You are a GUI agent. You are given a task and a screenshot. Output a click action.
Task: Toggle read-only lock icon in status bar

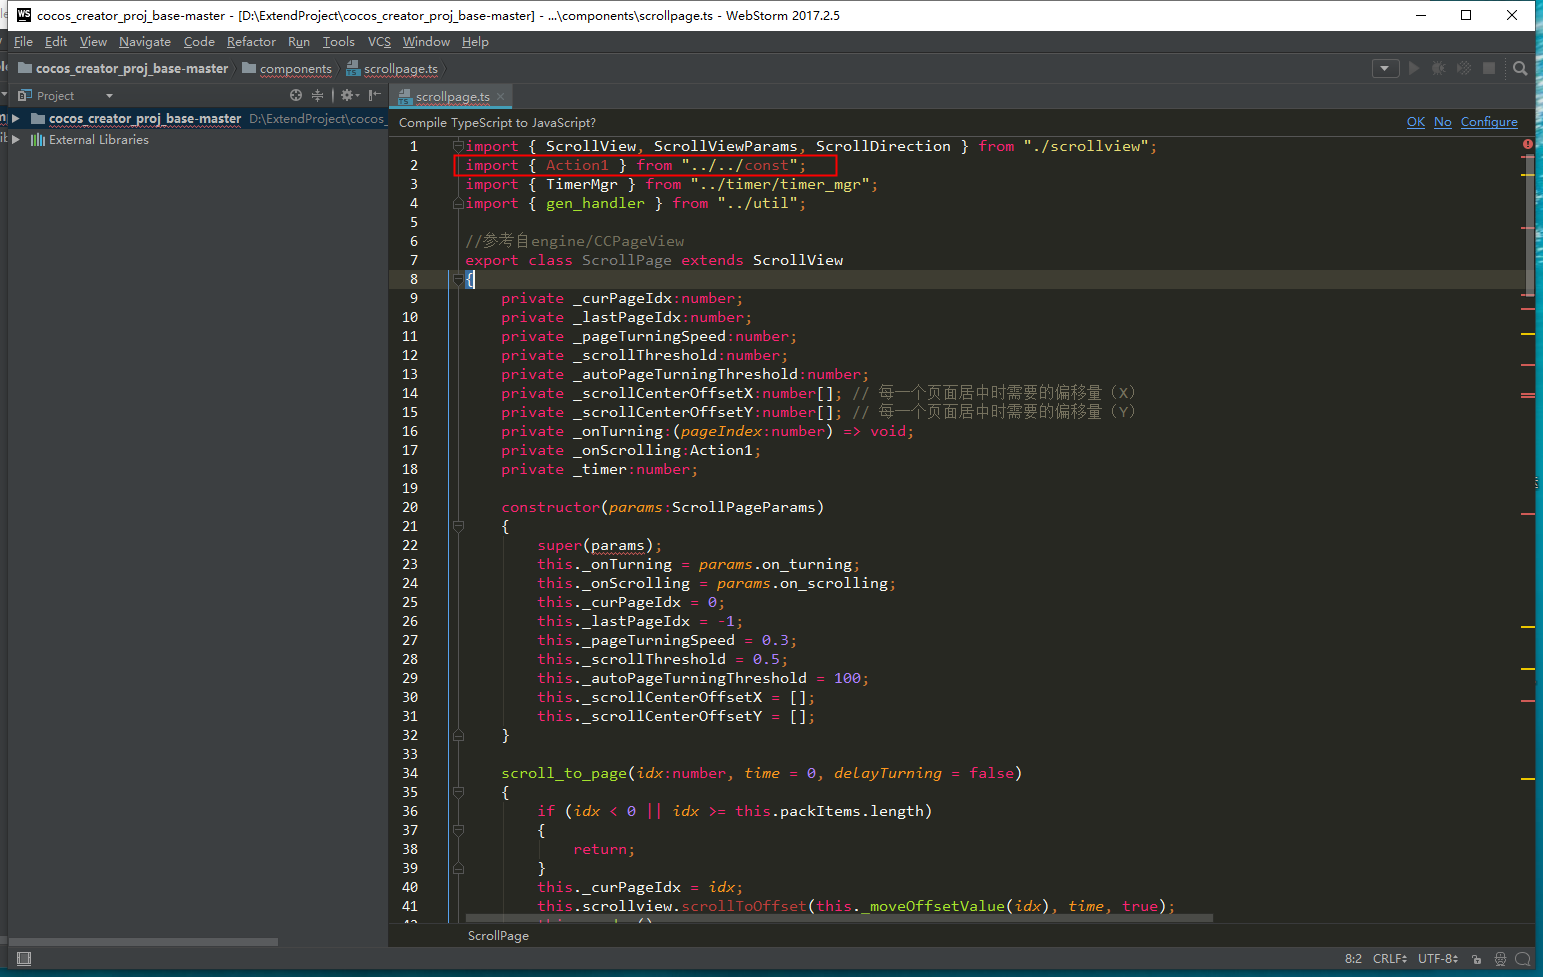(x=1476, y=959)
